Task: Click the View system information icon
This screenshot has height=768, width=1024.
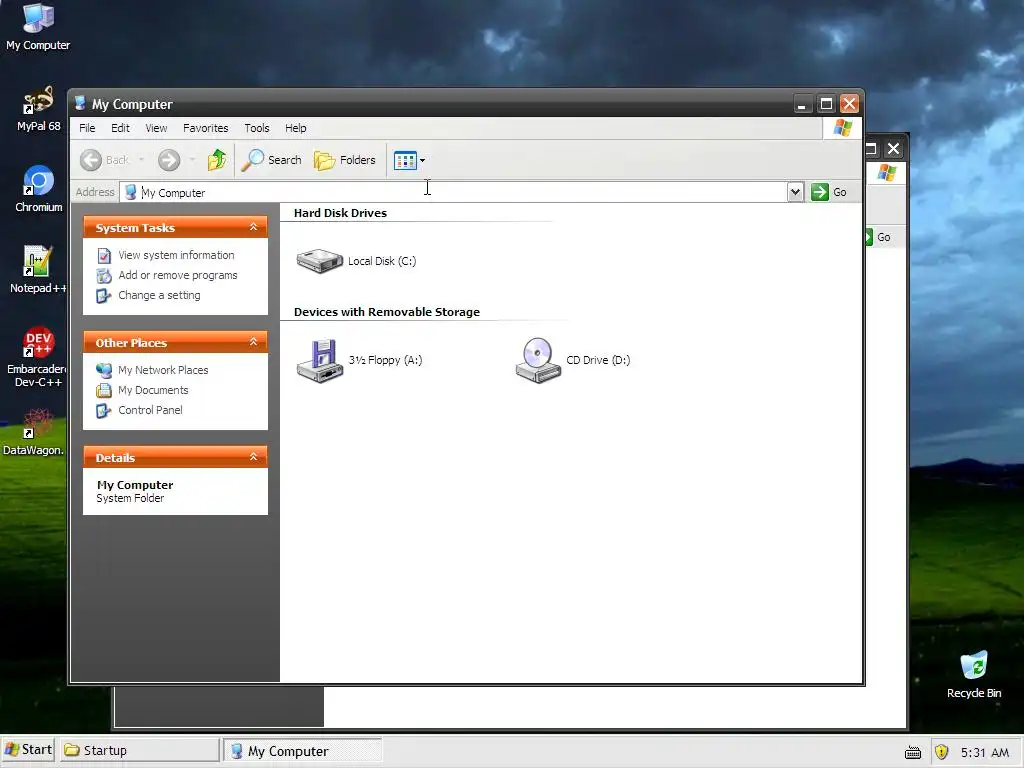Action: 104,255
